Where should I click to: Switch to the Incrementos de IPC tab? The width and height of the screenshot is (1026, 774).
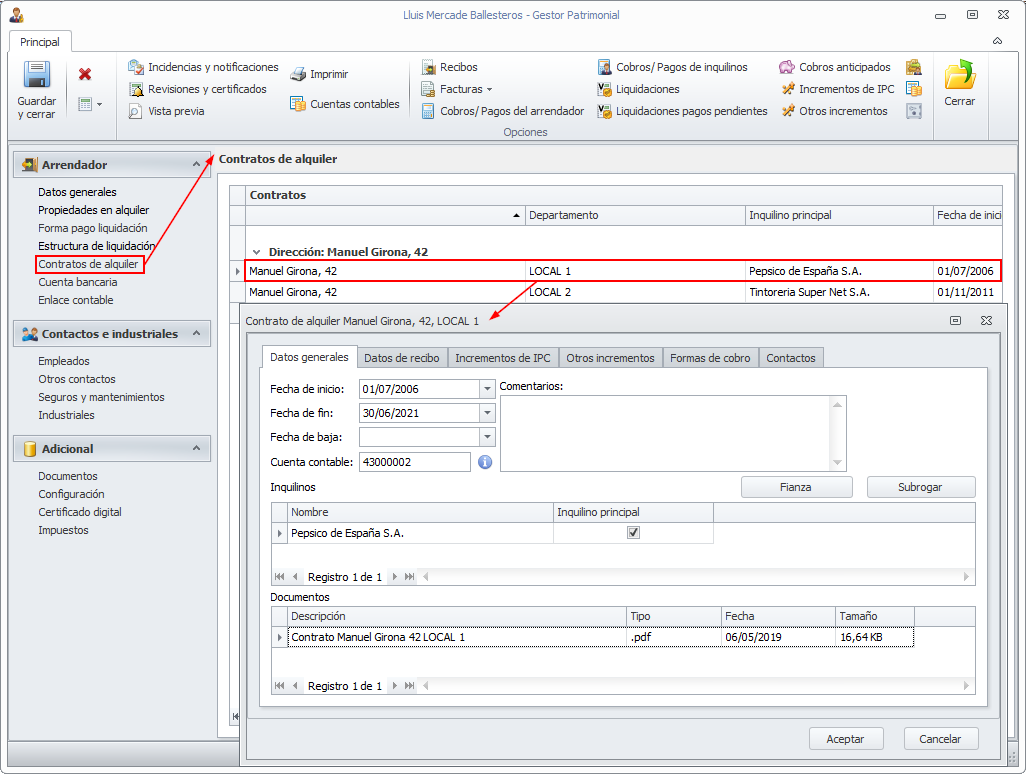coord(502,358)
